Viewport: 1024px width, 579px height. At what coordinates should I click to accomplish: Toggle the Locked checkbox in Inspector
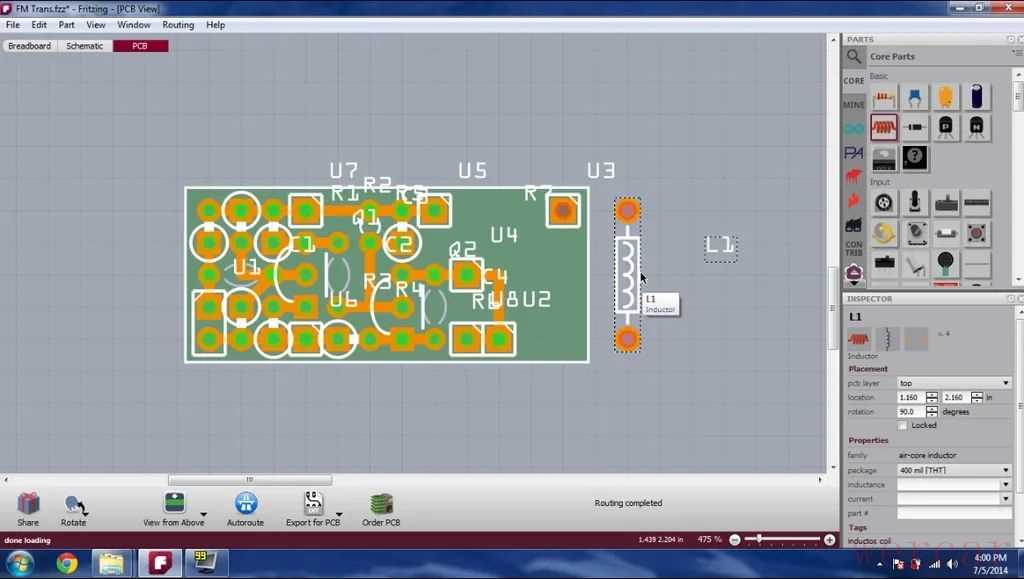tap(902, 425)
